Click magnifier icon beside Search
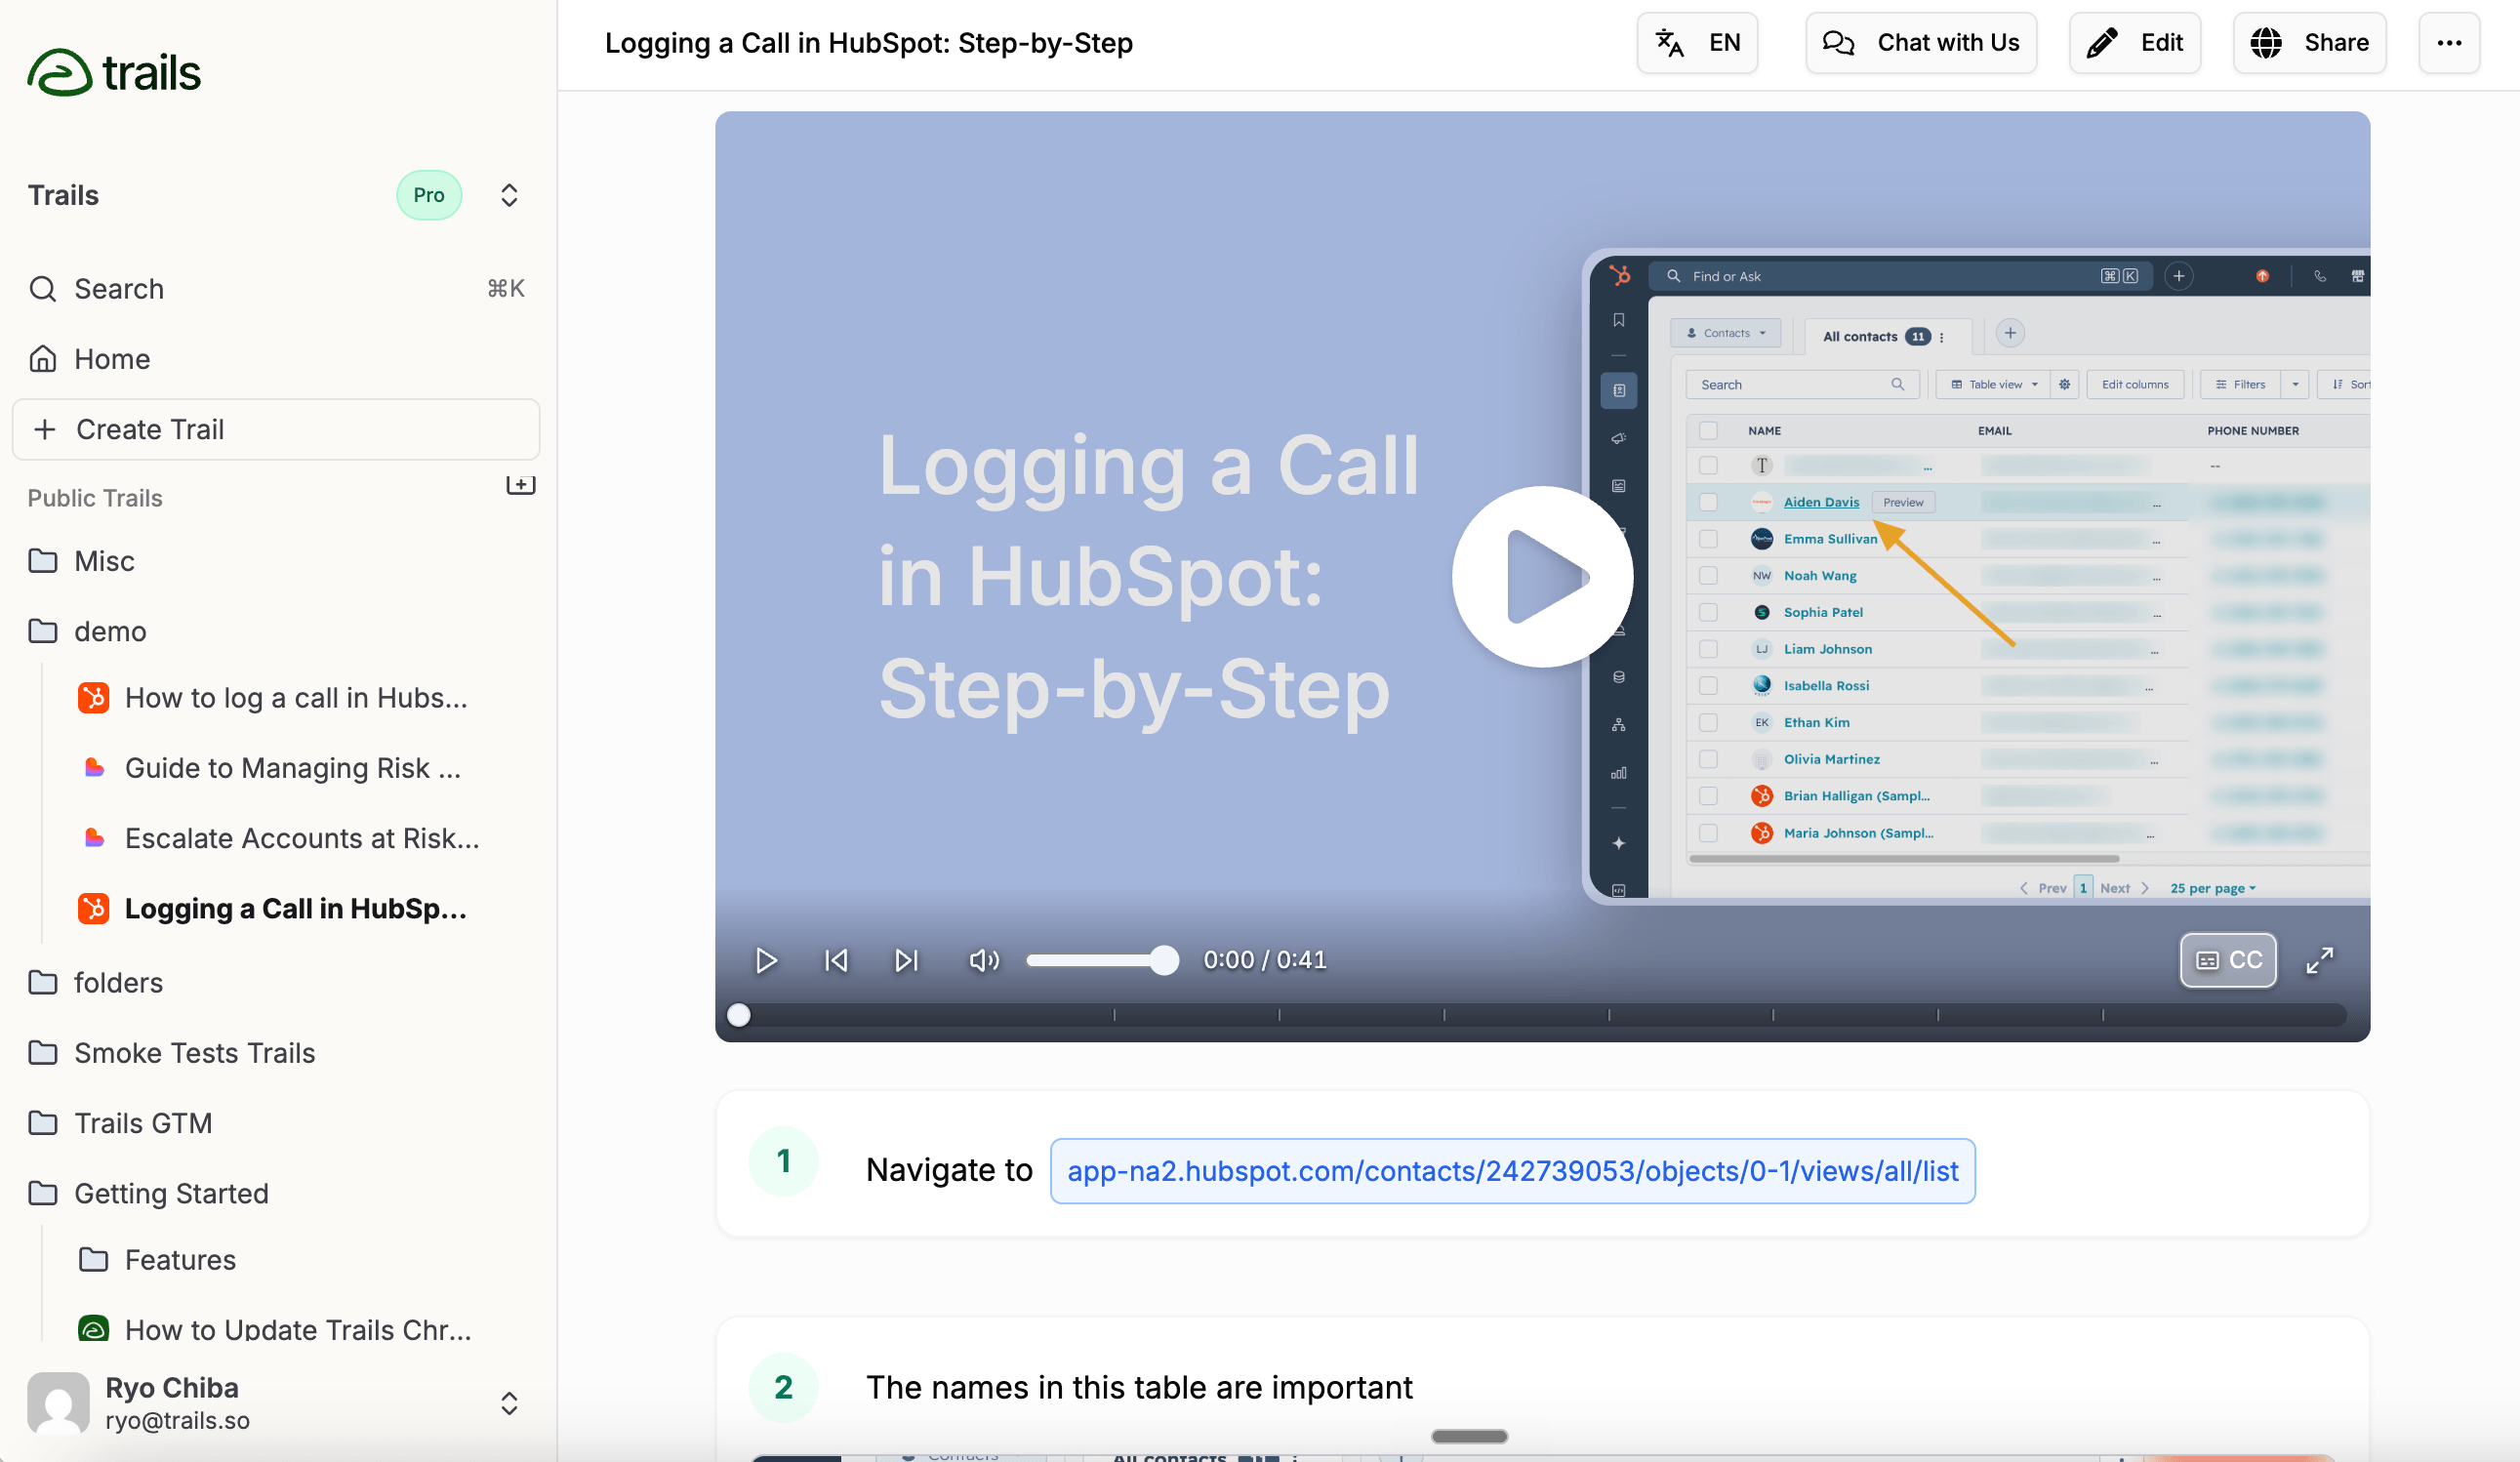Screen dimensions: 2520x1462 click(x=42, y=289)
